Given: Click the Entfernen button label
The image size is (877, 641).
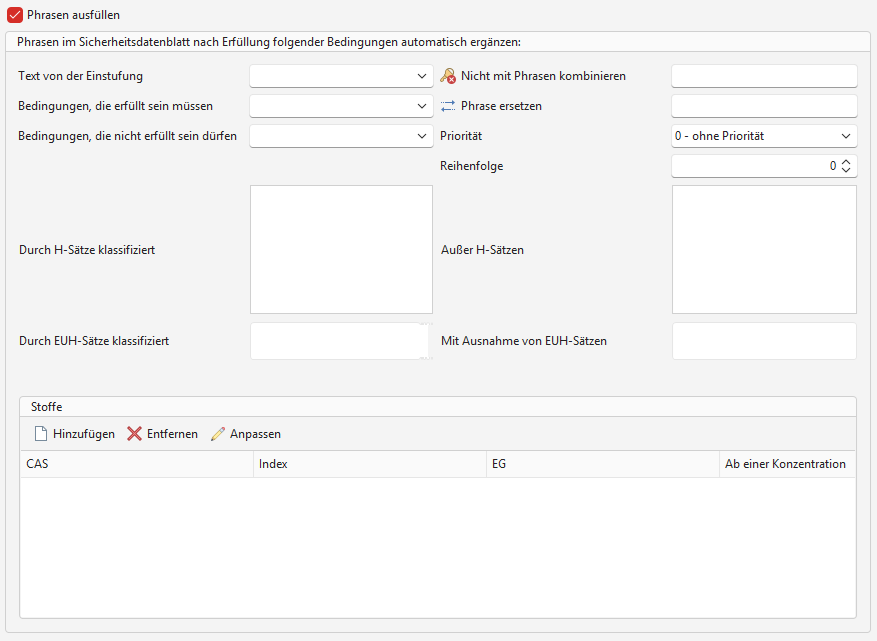Looking at the screenshot, I should pyautogui.click(x=172, y=434).
